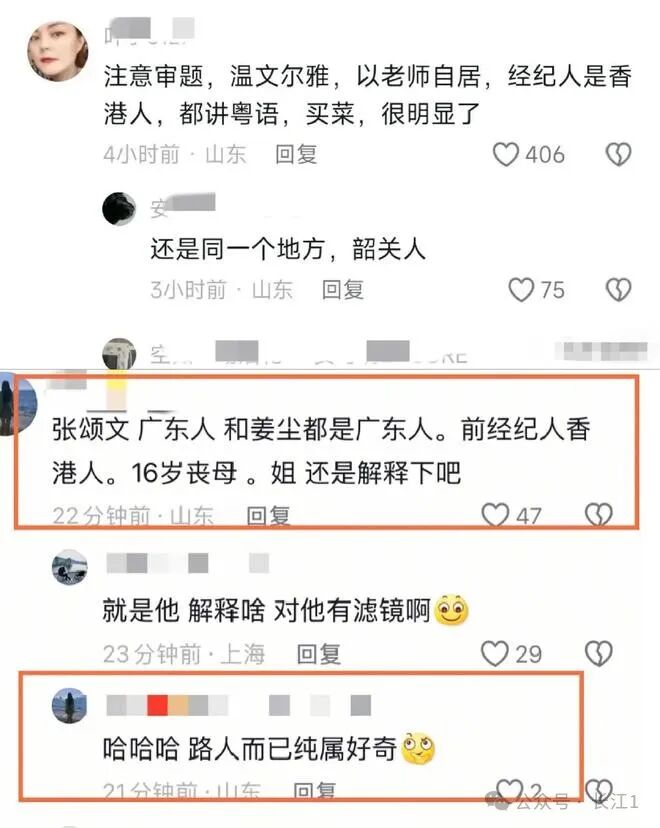Image resolution: width=660 pixels, height=828 pixels.
Task: Dislike the 张颂文 广东人 comment
Action: click(x=599, y=515)
